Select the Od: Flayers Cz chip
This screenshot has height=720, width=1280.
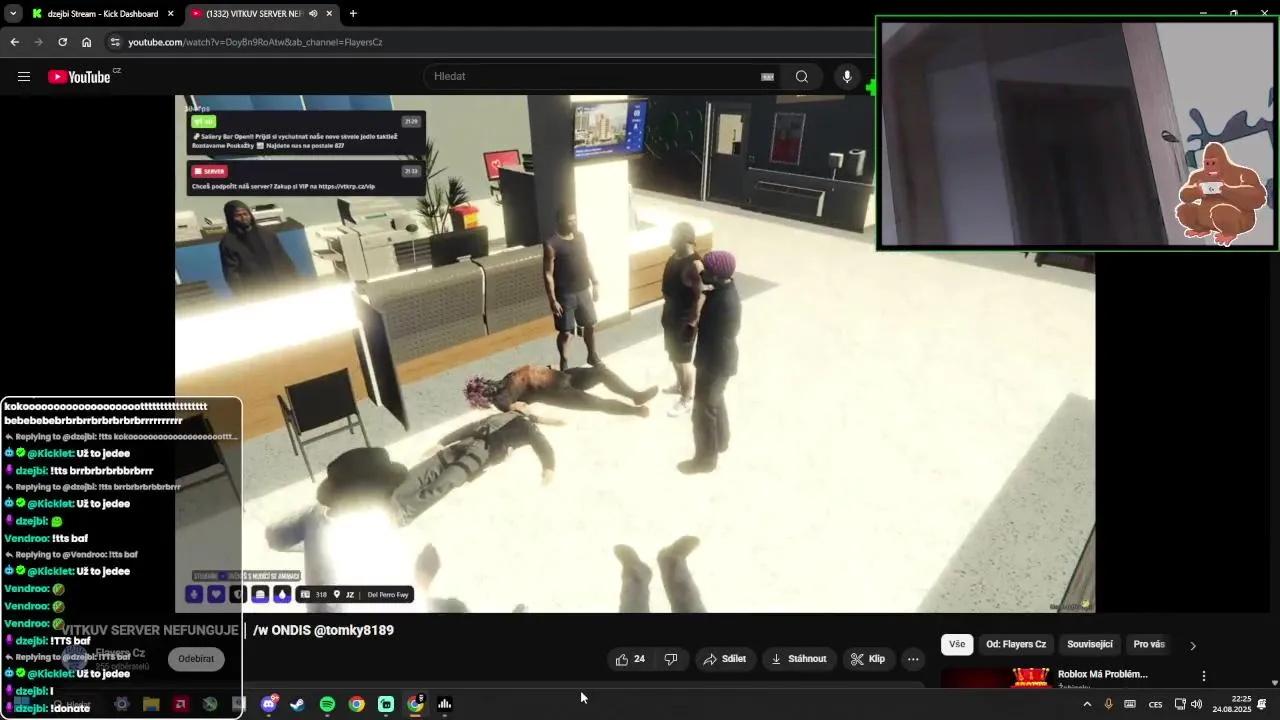pyautogui.click(x=1016, y=644)
